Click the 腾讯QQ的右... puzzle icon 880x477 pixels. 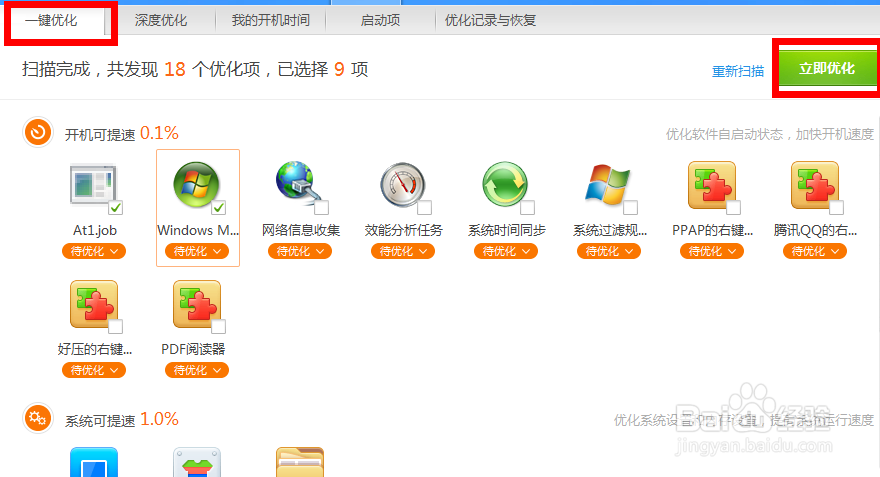(x=815, y=185)
